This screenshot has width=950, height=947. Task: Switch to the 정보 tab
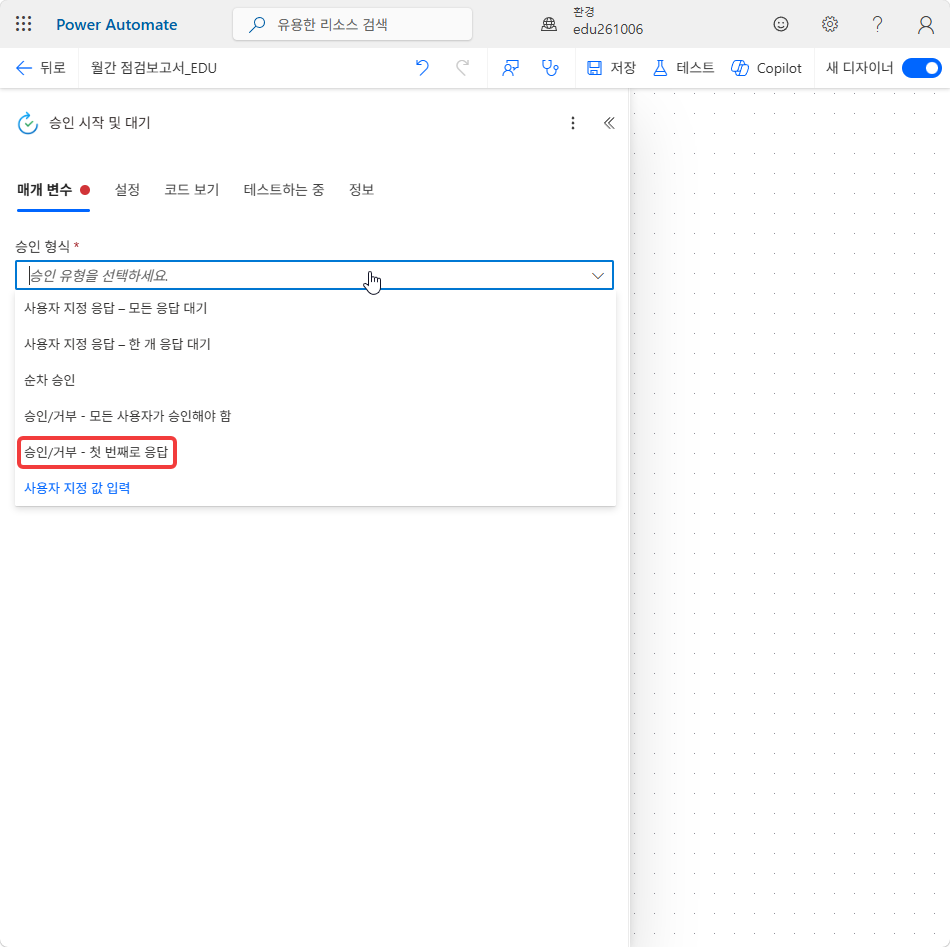point(361,190)
